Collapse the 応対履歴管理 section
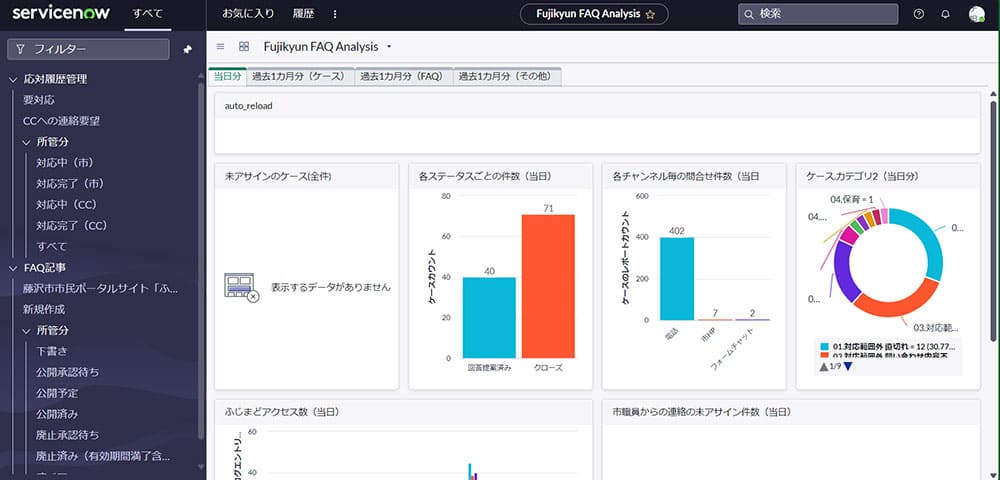Image resolution: width=1000 pixels, height=480 pixels. [14, 80]
